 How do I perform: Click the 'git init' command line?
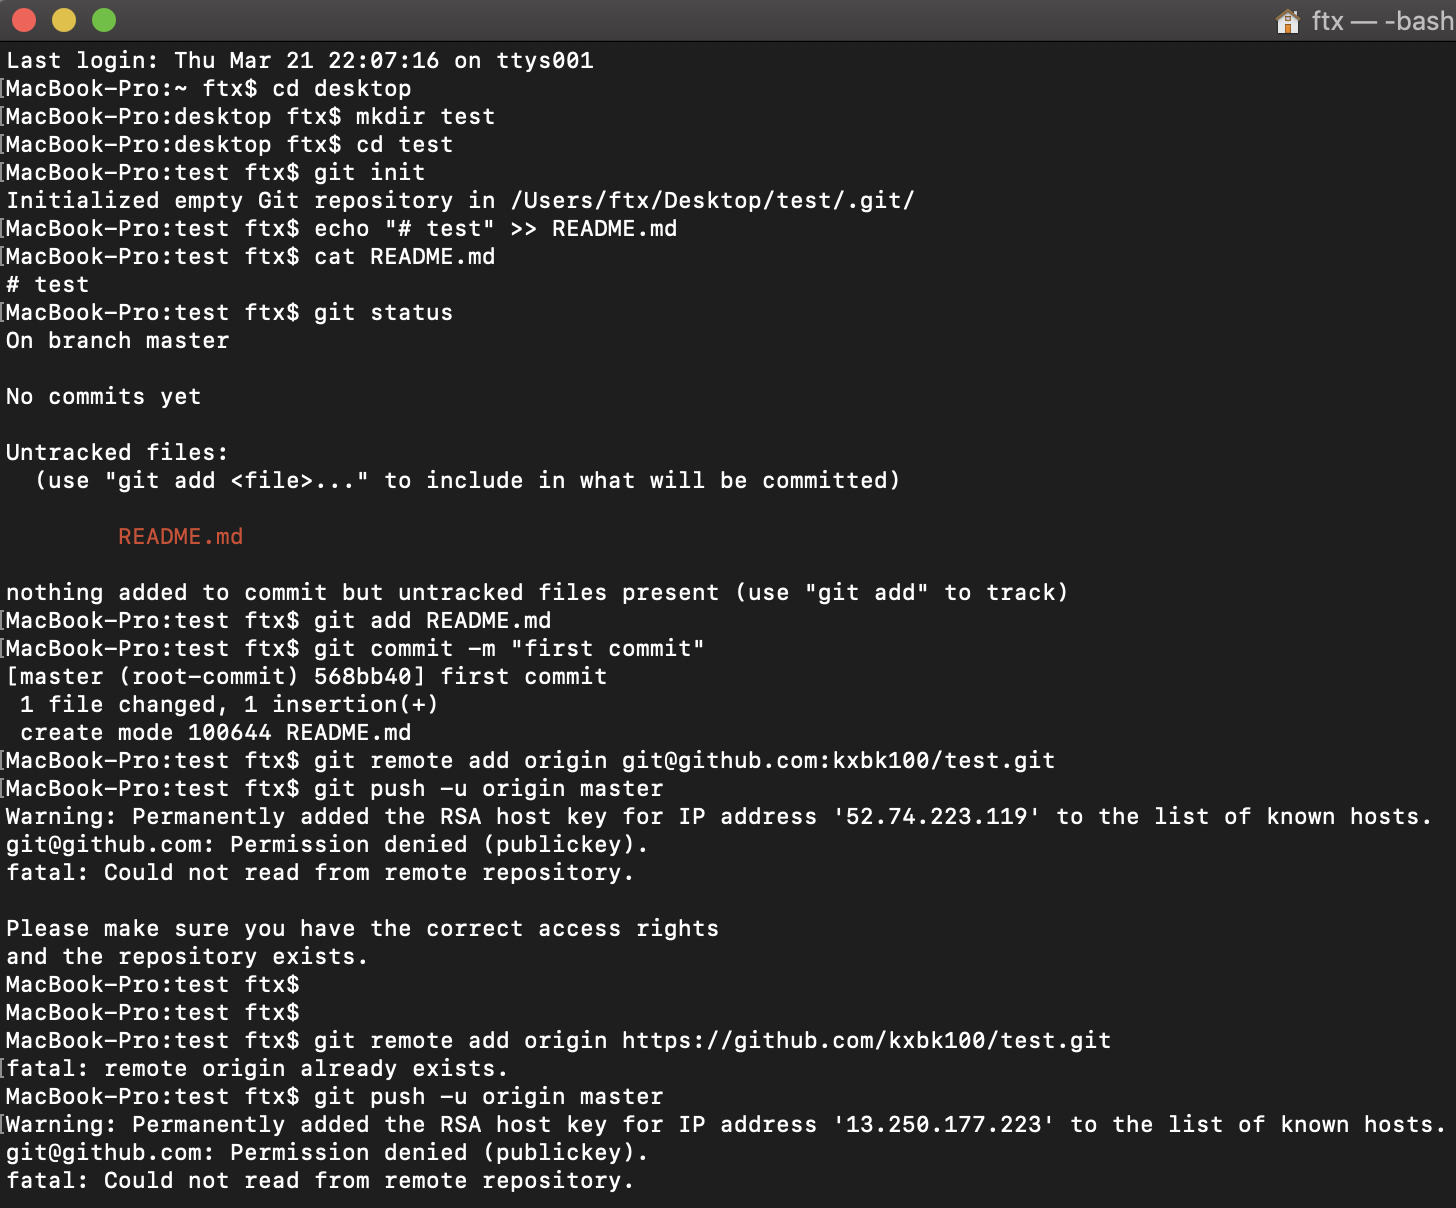point(215,173)
